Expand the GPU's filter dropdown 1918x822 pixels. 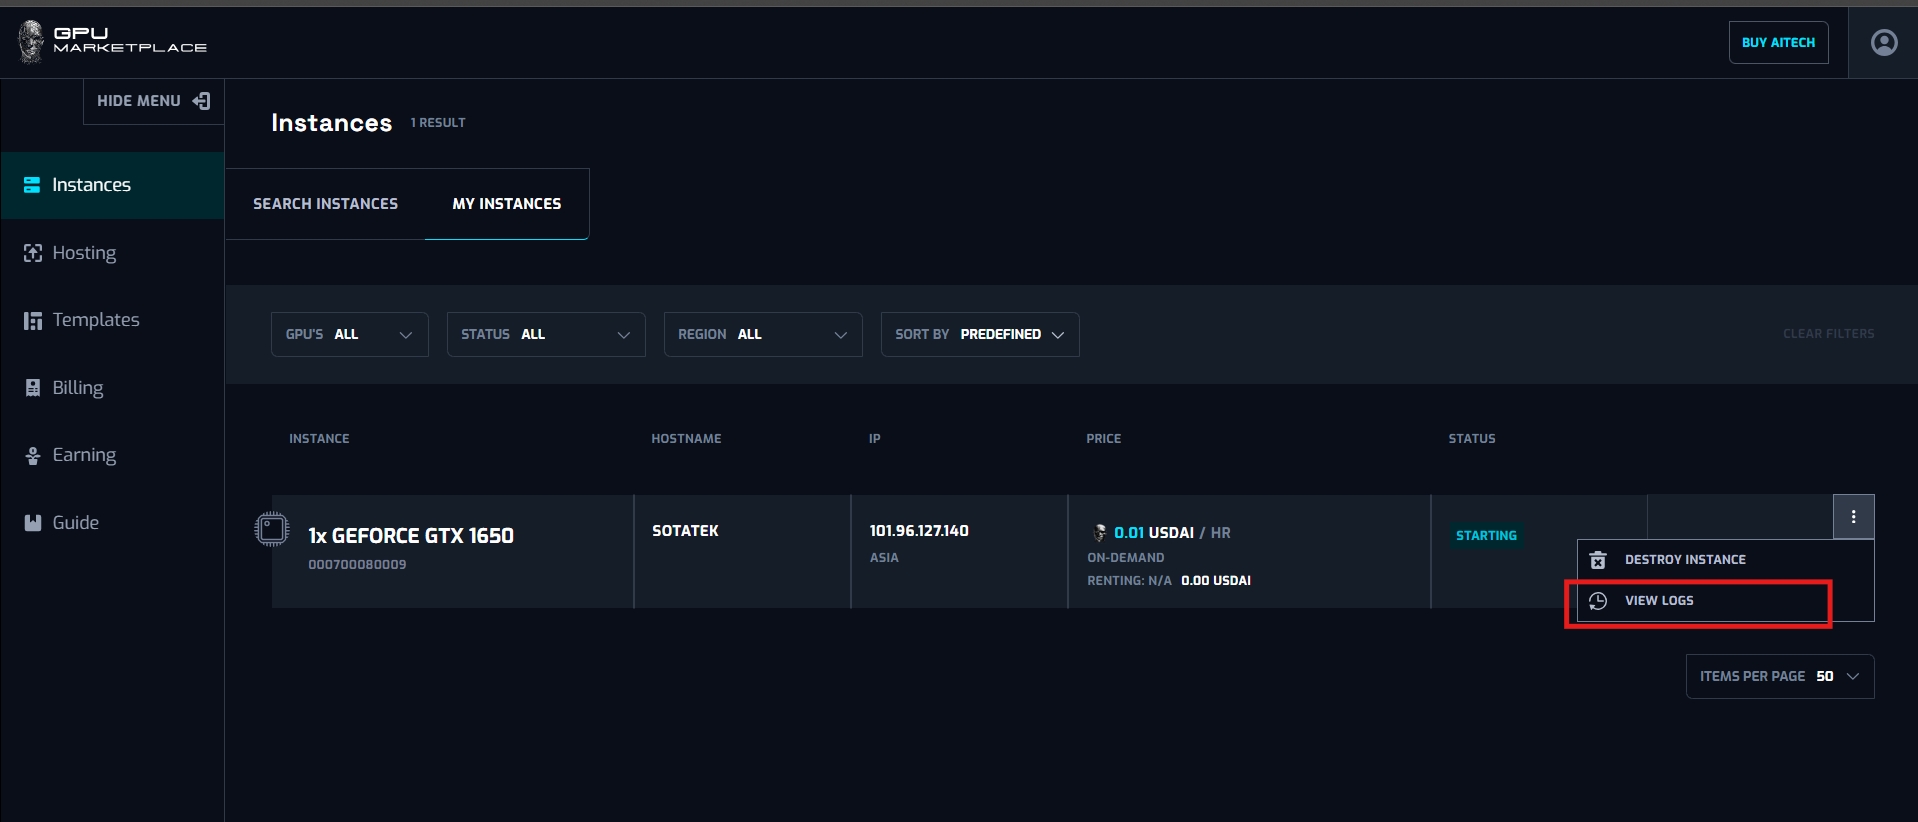coord(349,334)
